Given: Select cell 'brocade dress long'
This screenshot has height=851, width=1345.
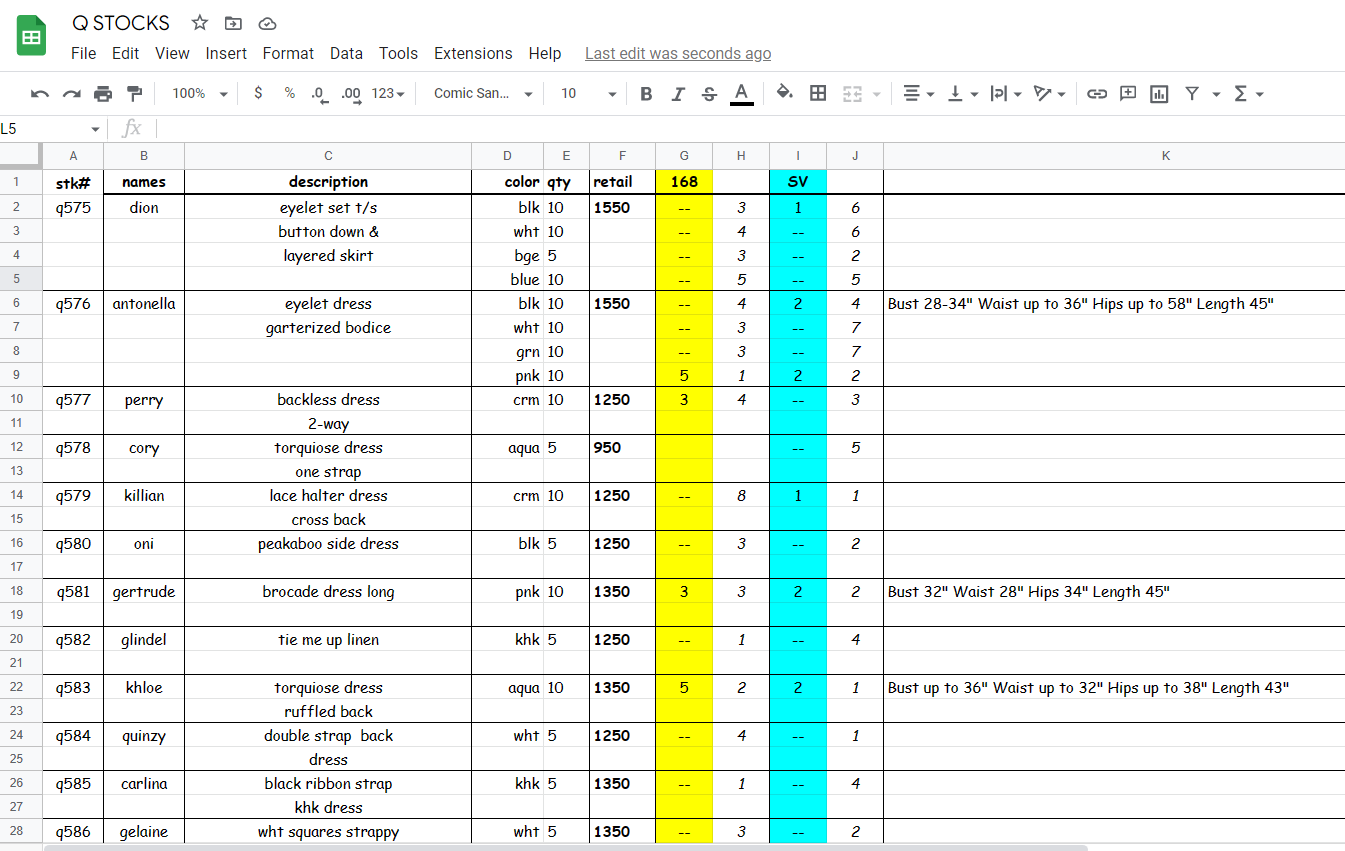Looking at the screenshot, I should point(328,592).
